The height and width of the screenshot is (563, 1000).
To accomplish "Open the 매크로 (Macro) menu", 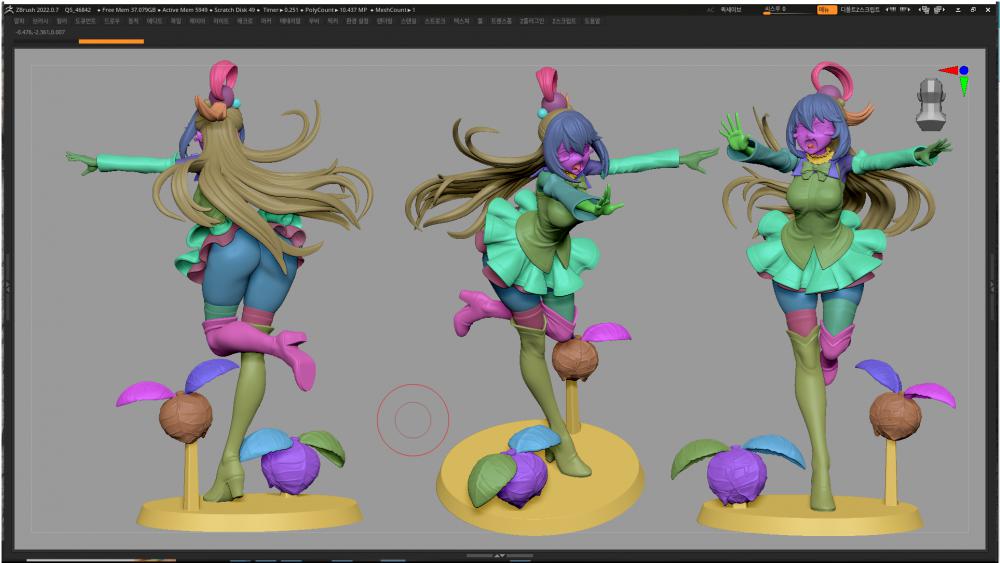I will 244,21.
